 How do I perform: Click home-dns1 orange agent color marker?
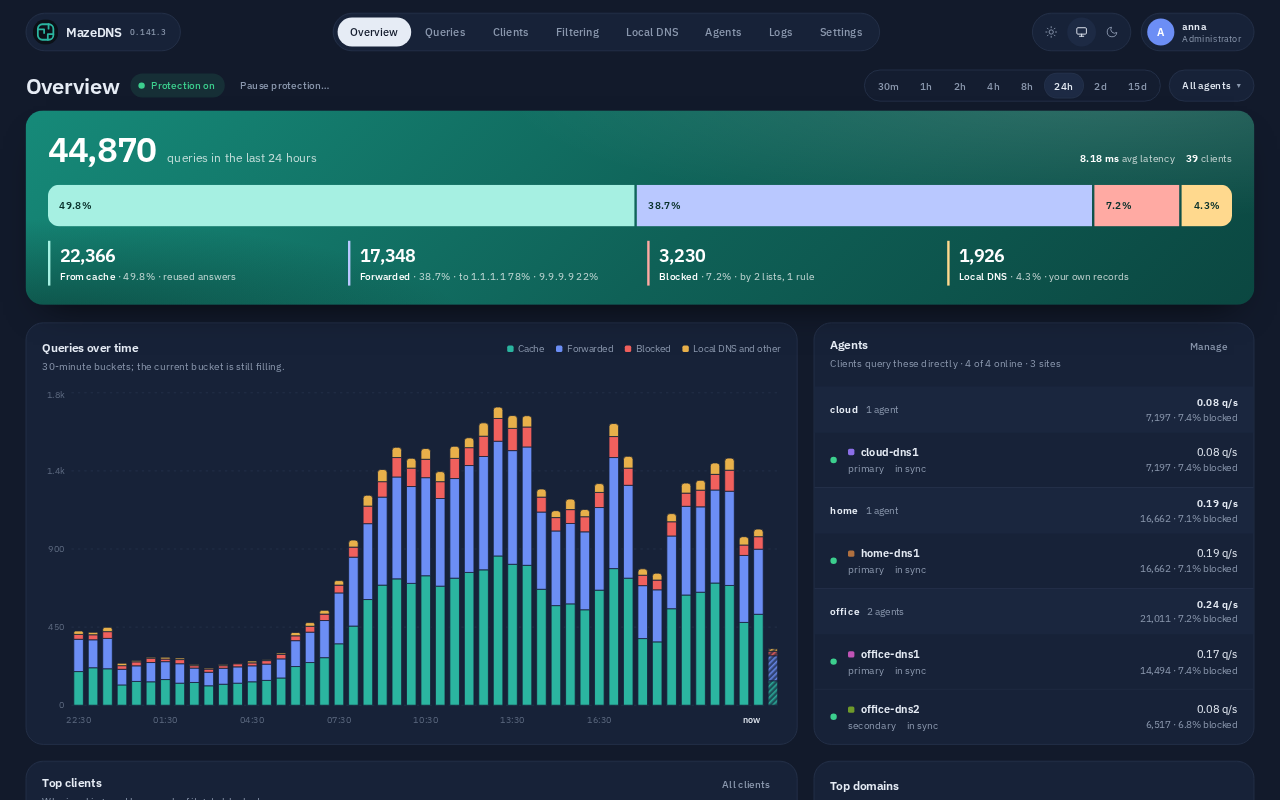pos(851,553)
